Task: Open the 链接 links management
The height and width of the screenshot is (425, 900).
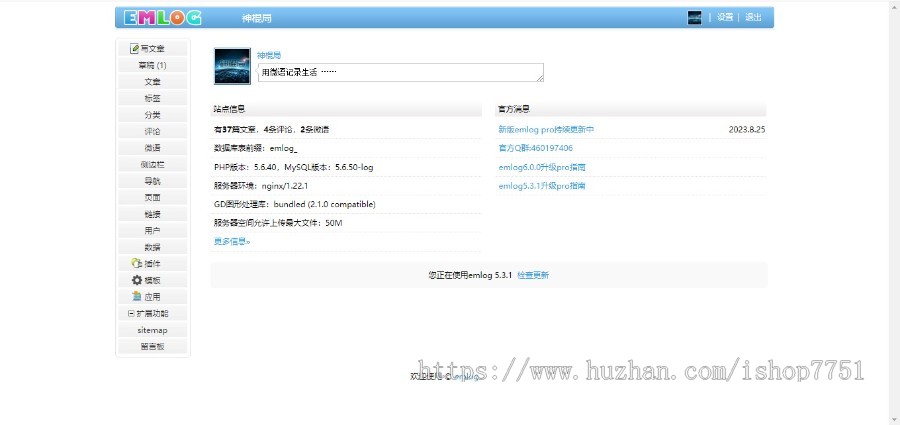Action: pos(153,214)
